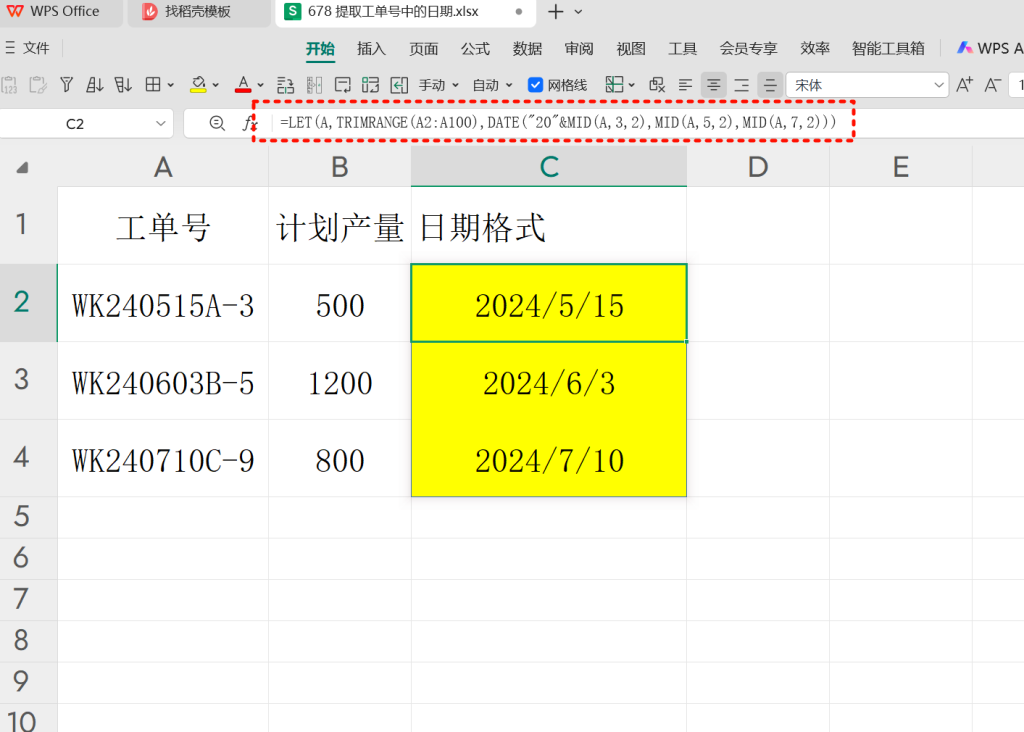
Task: Open the 智能工具箱 tab
Action: pos(888,48)
